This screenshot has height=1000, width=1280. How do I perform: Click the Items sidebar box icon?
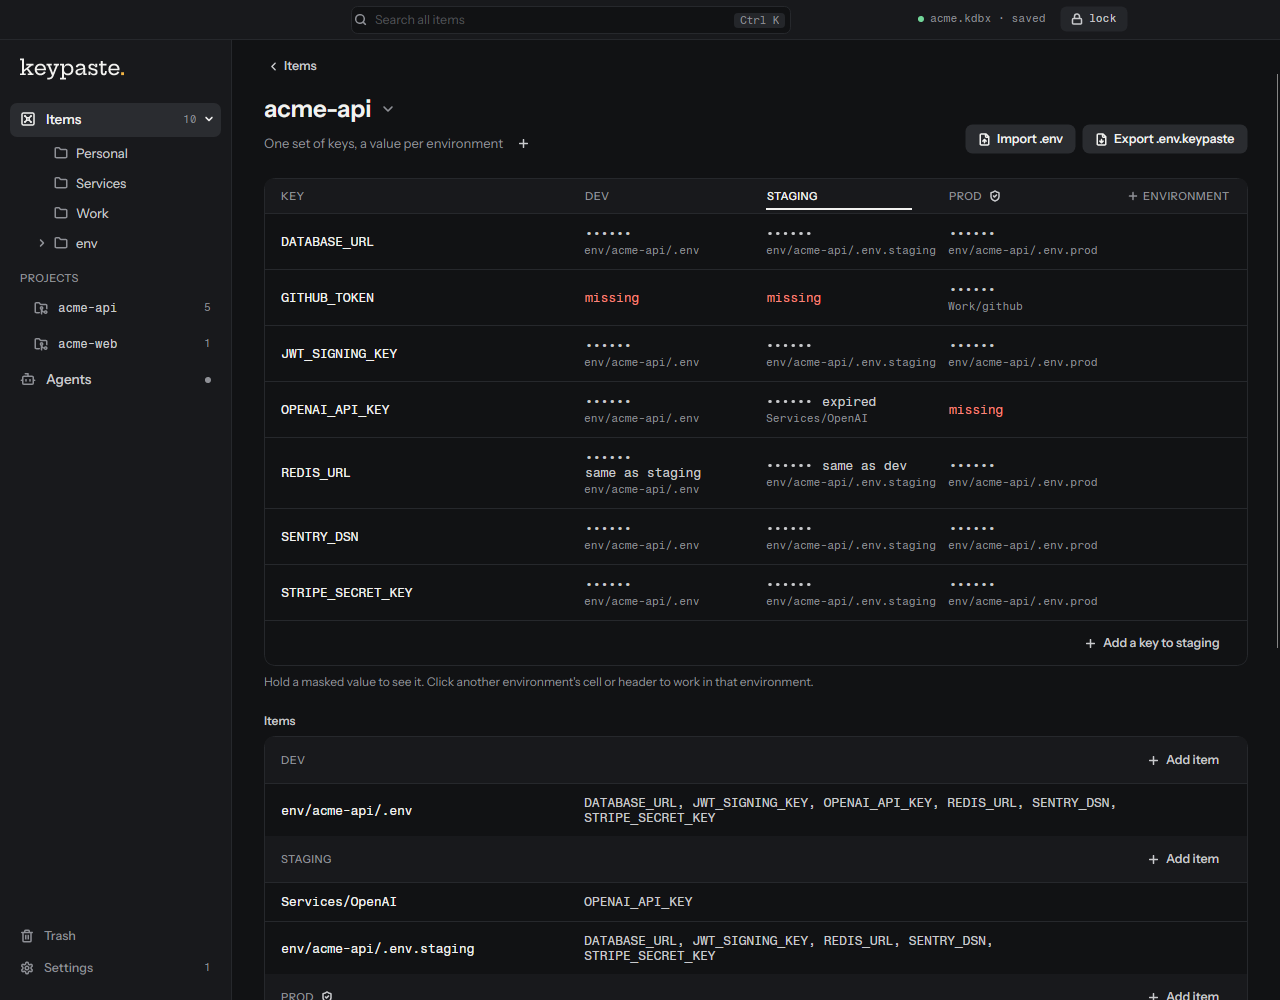click(28, 119)
